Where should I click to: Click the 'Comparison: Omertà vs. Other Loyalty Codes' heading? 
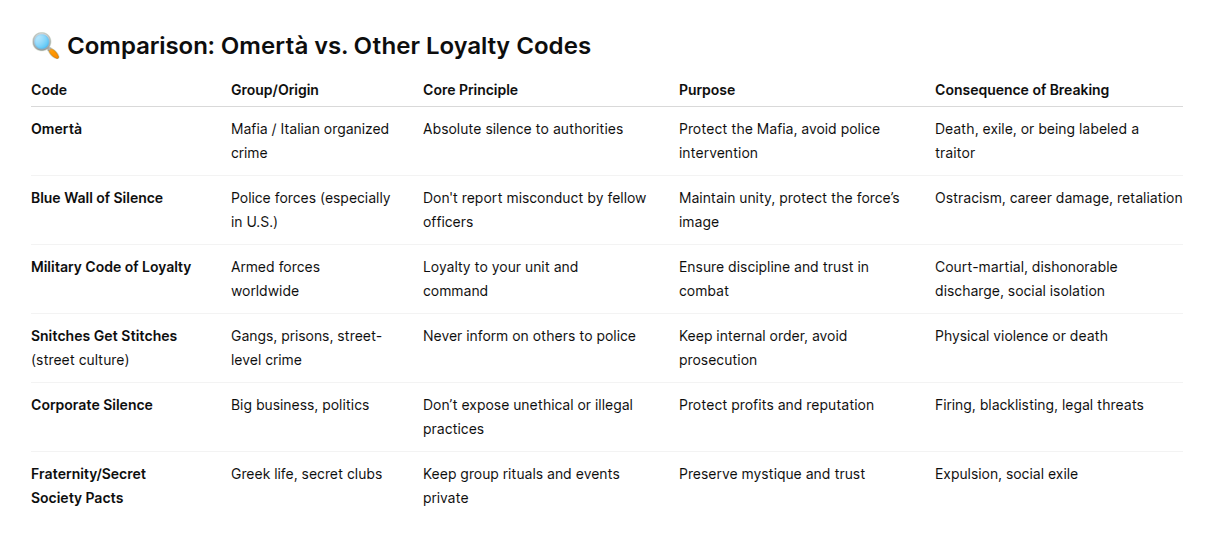pos(328,46)
